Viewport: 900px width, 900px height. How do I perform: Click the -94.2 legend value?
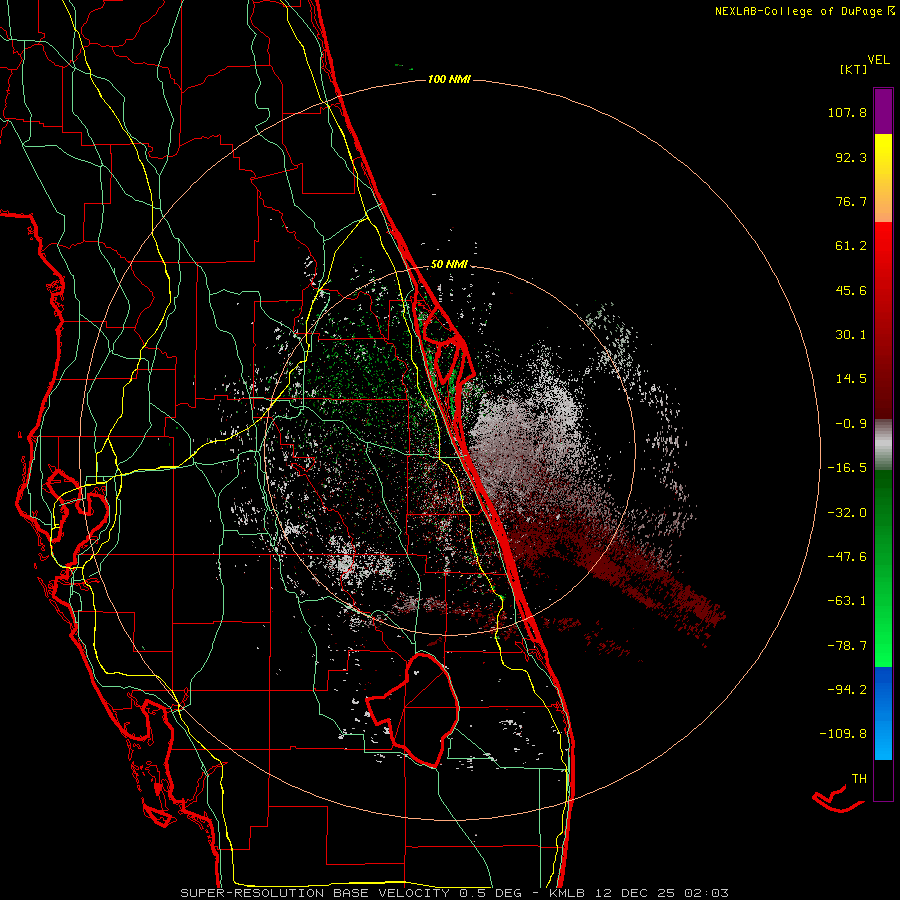pyautogui.click(x=847, y=689)
